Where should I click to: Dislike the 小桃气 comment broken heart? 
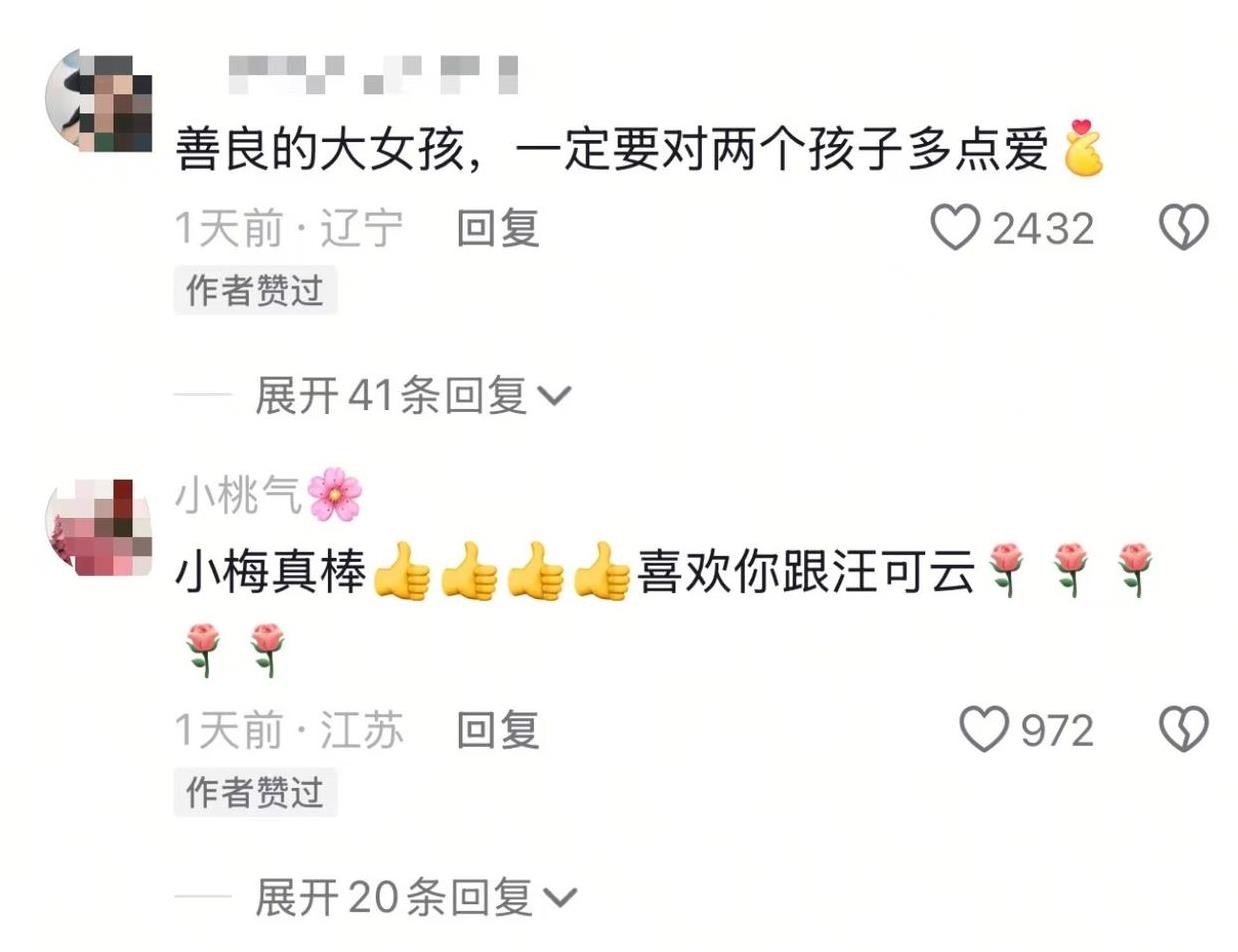click(x=1184, y=730)
